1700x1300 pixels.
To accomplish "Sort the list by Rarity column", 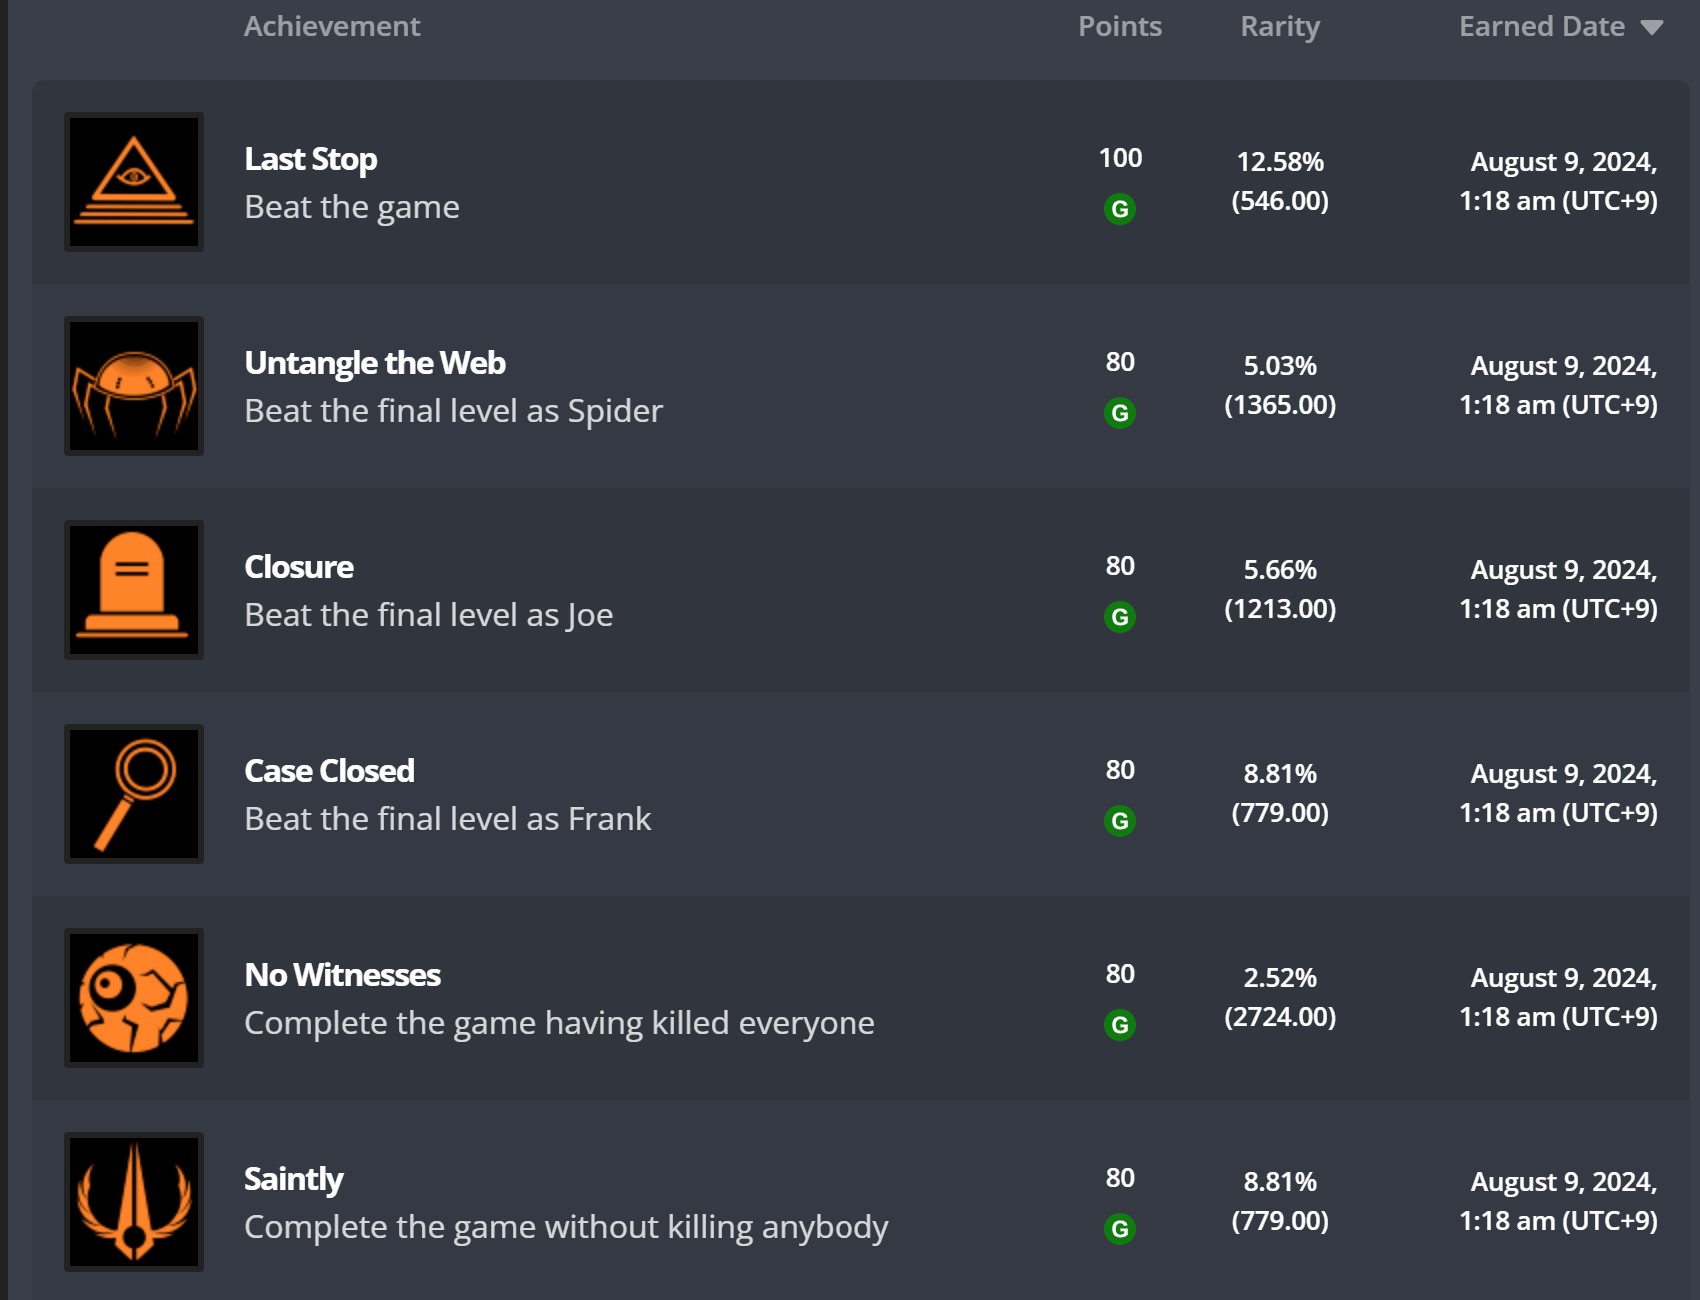I will click(1280, 27).
